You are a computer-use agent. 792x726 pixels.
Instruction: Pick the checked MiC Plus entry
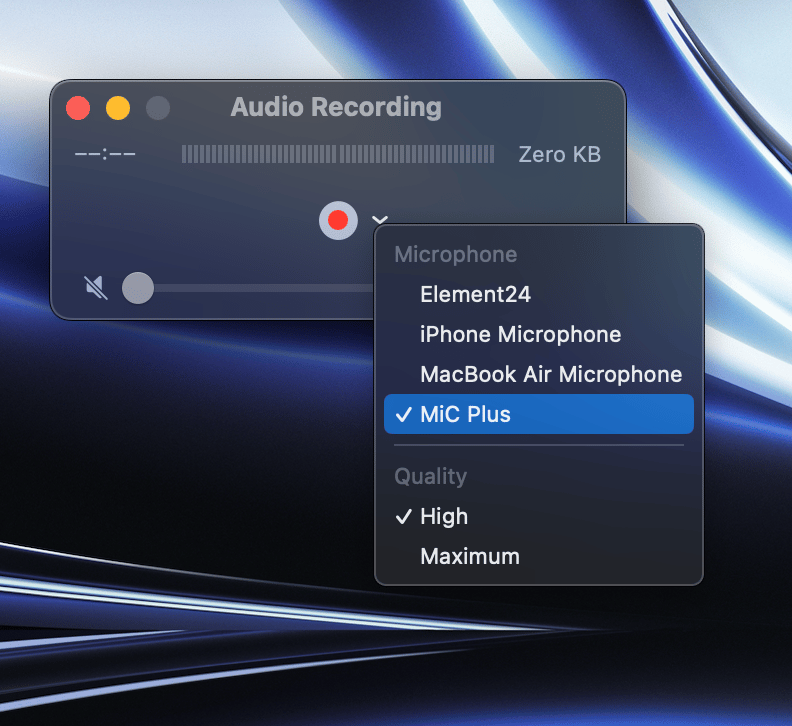pyautogui.click(x=538, y=414)
